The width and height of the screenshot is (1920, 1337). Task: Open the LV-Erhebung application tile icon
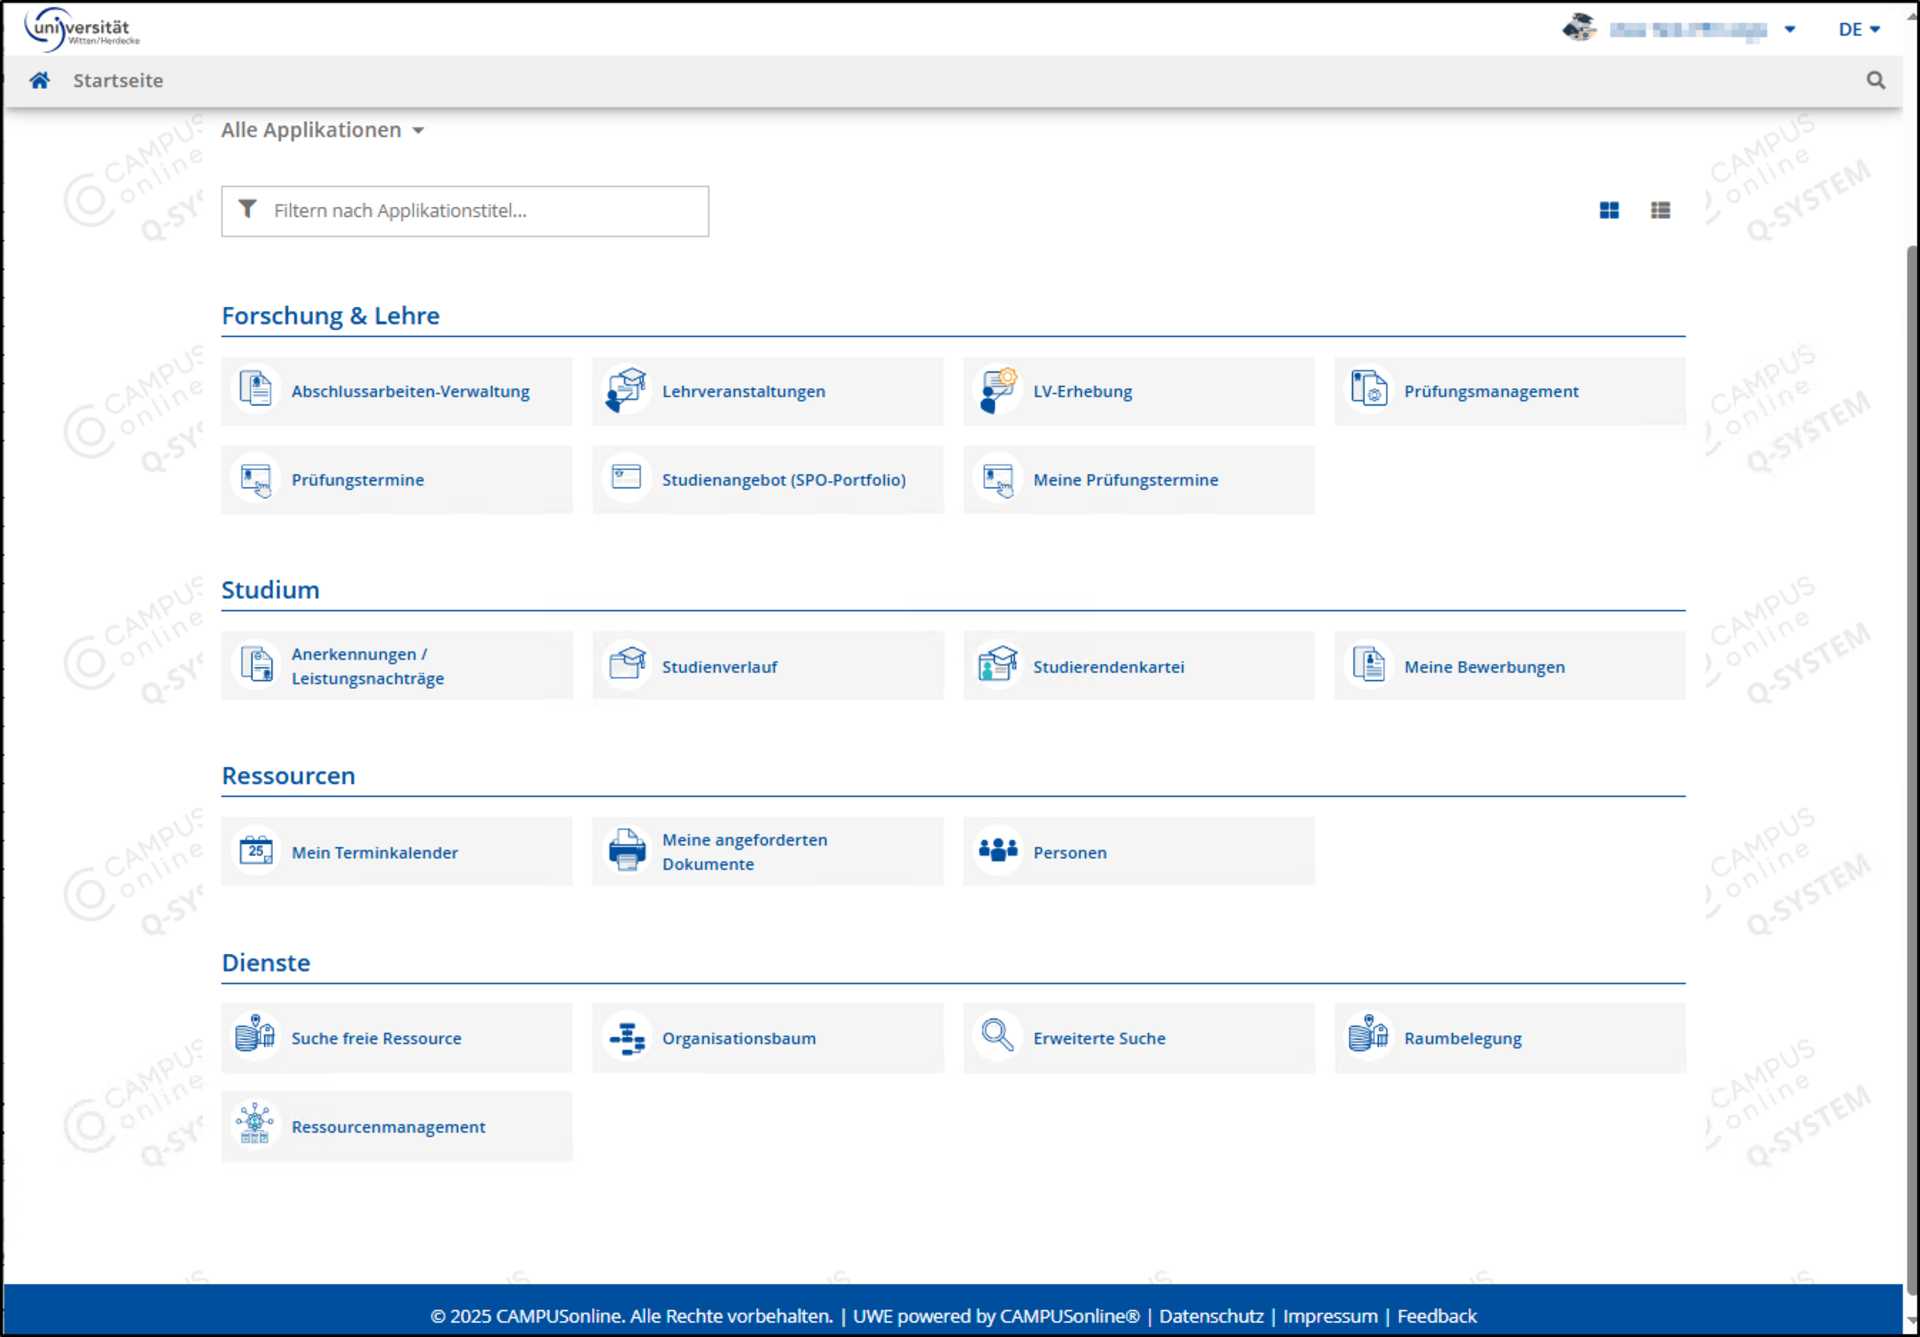[x=997, y=390]
